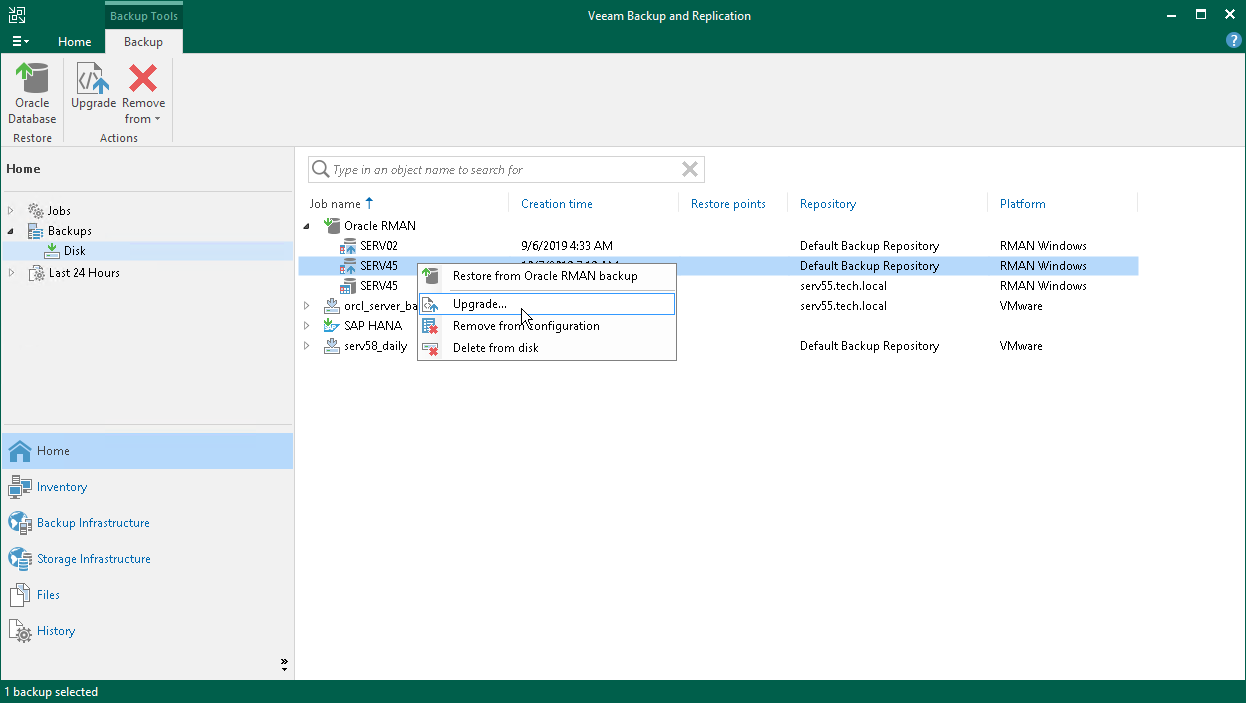Viewport: 1246px width, 703px height.
Task: Select the SERV02 backup row
Action: tap(379, 246)
